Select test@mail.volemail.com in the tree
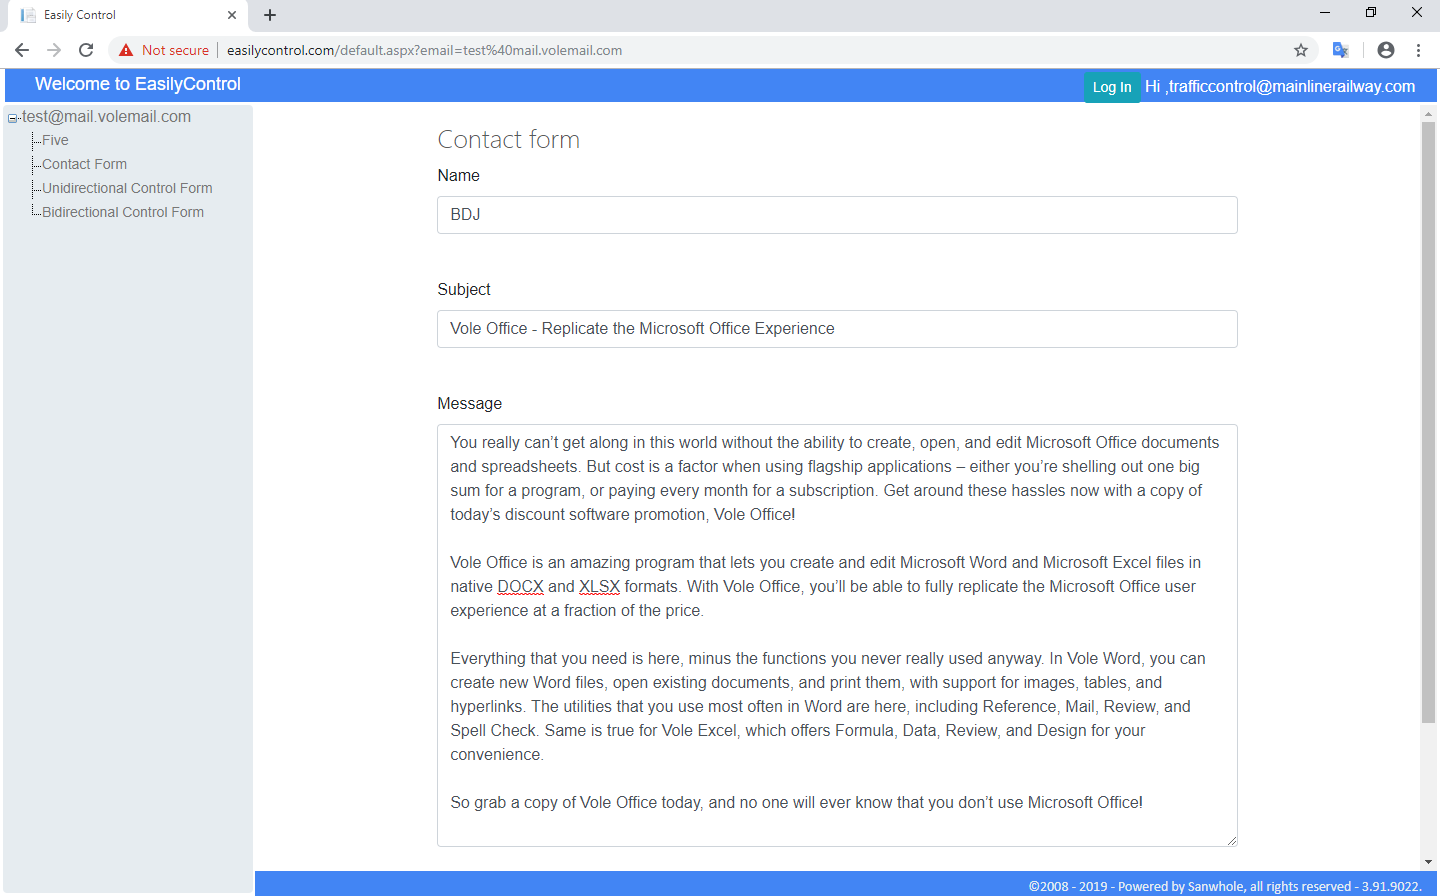The width and height of the screenshot is (1440, 896). [106, 117]
